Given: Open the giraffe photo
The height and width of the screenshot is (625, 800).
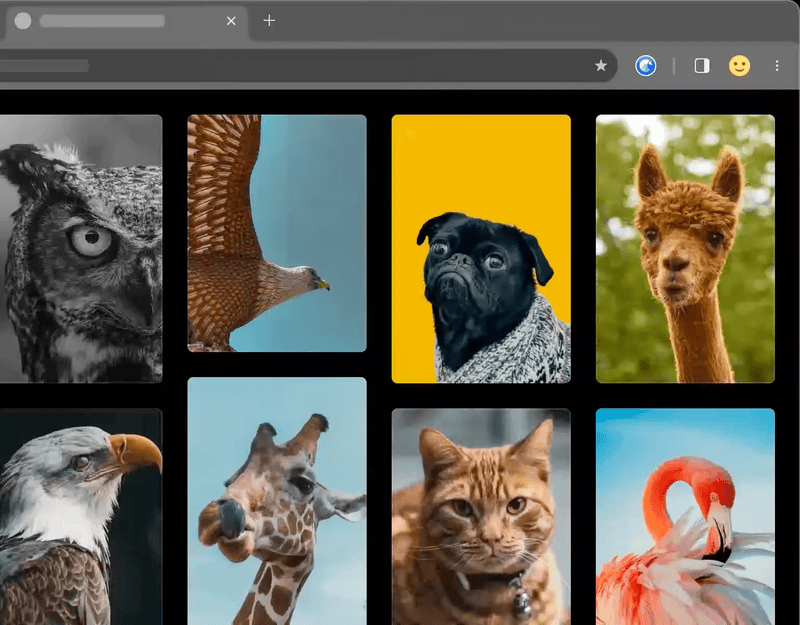Looking at the screenshot, I should (277, 500).
